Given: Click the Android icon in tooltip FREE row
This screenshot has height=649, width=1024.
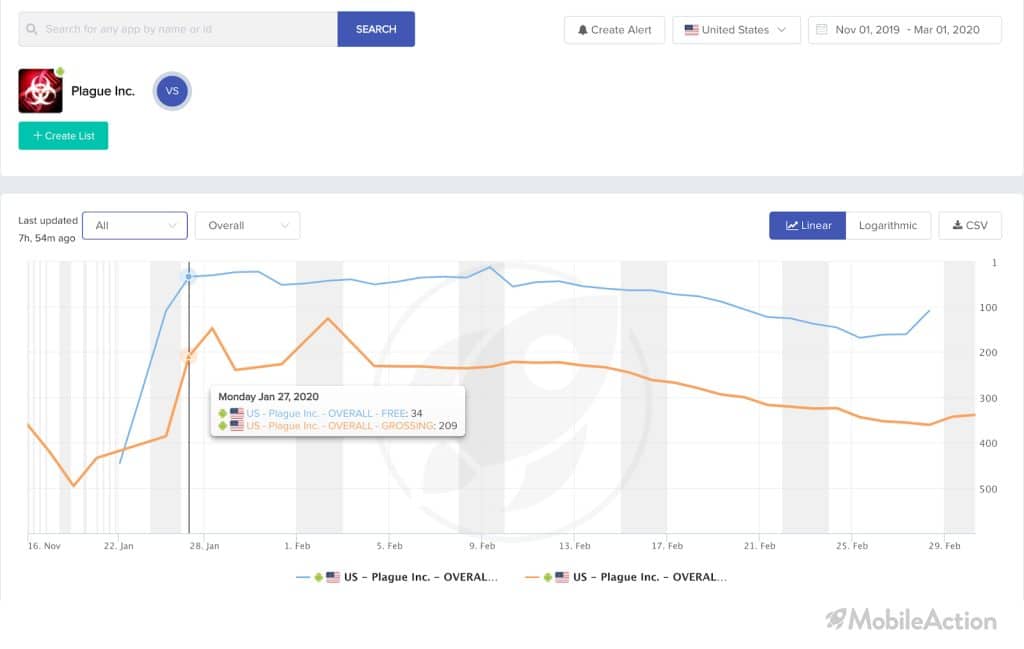Looking at the screenshot, I should click(223, 413).
